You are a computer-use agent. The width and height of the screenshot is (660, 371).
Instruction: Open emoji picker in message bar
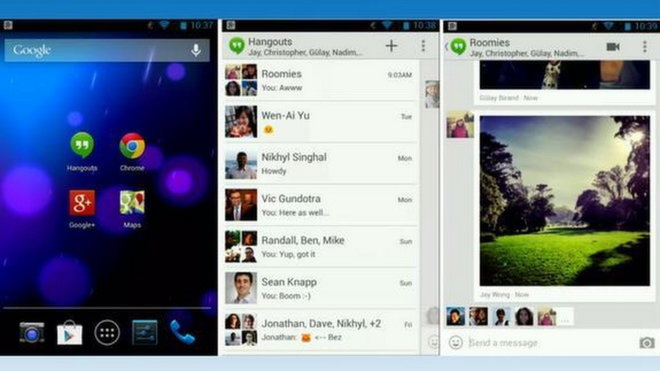(x=455, y=342)
